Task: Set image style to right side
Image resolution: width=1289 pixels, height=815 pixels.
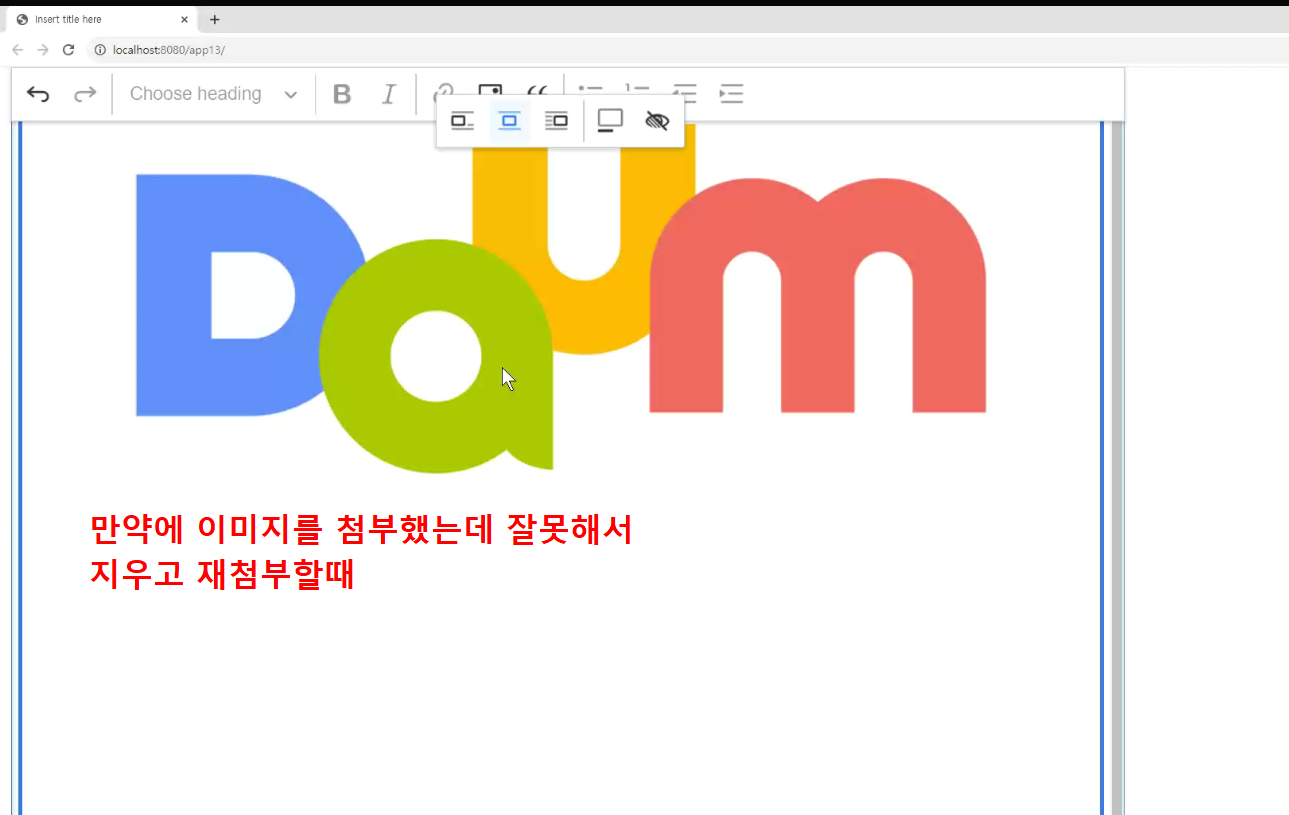Action: (556, 121)
